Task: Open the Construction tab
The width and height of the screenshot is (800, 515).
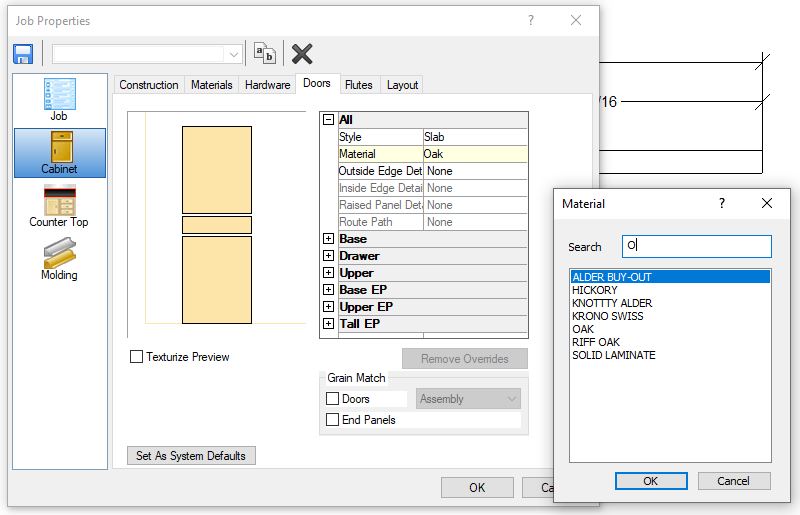Action: pos(149,85)
